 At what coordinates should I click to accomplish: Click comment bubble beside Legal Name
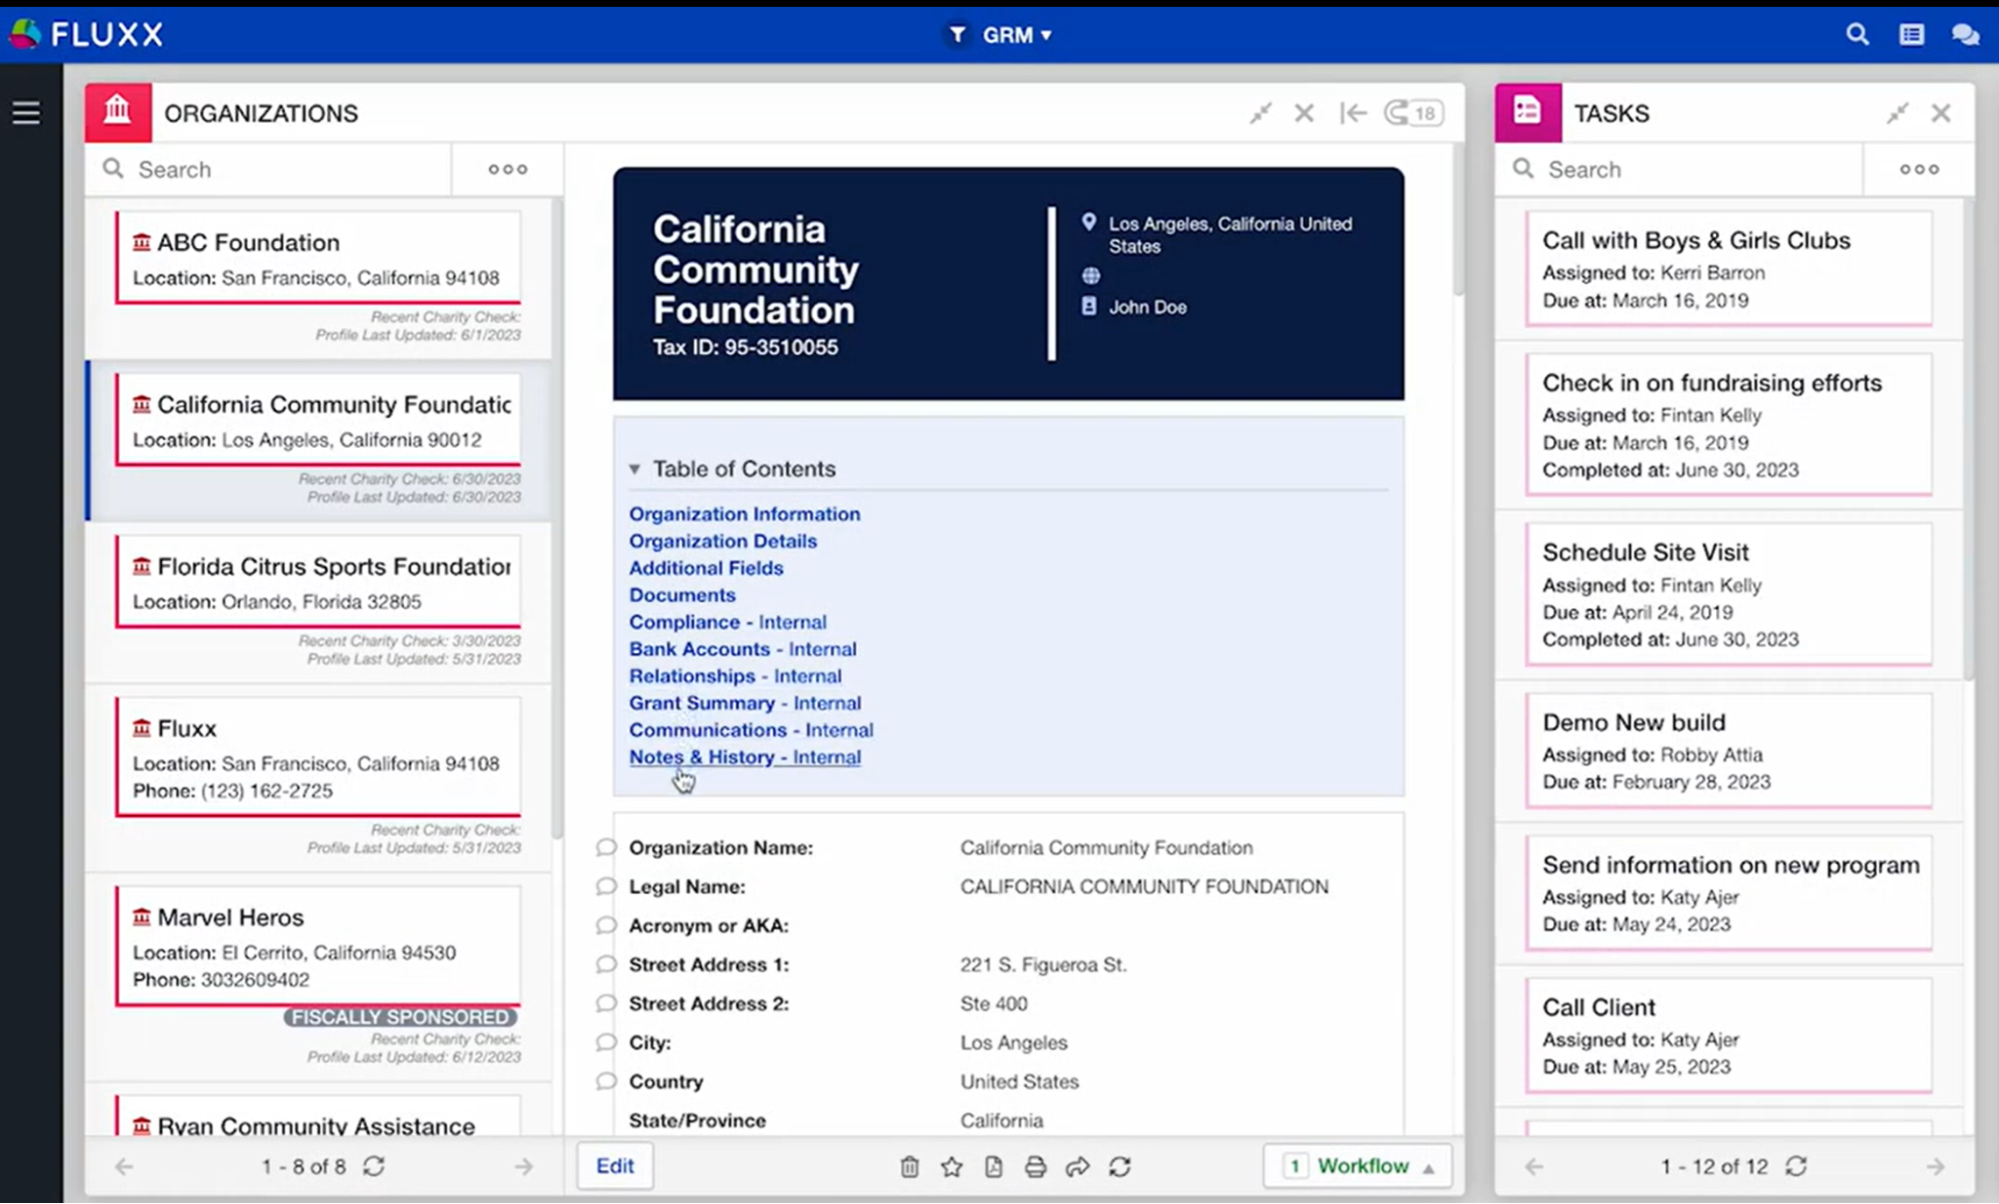606,886
